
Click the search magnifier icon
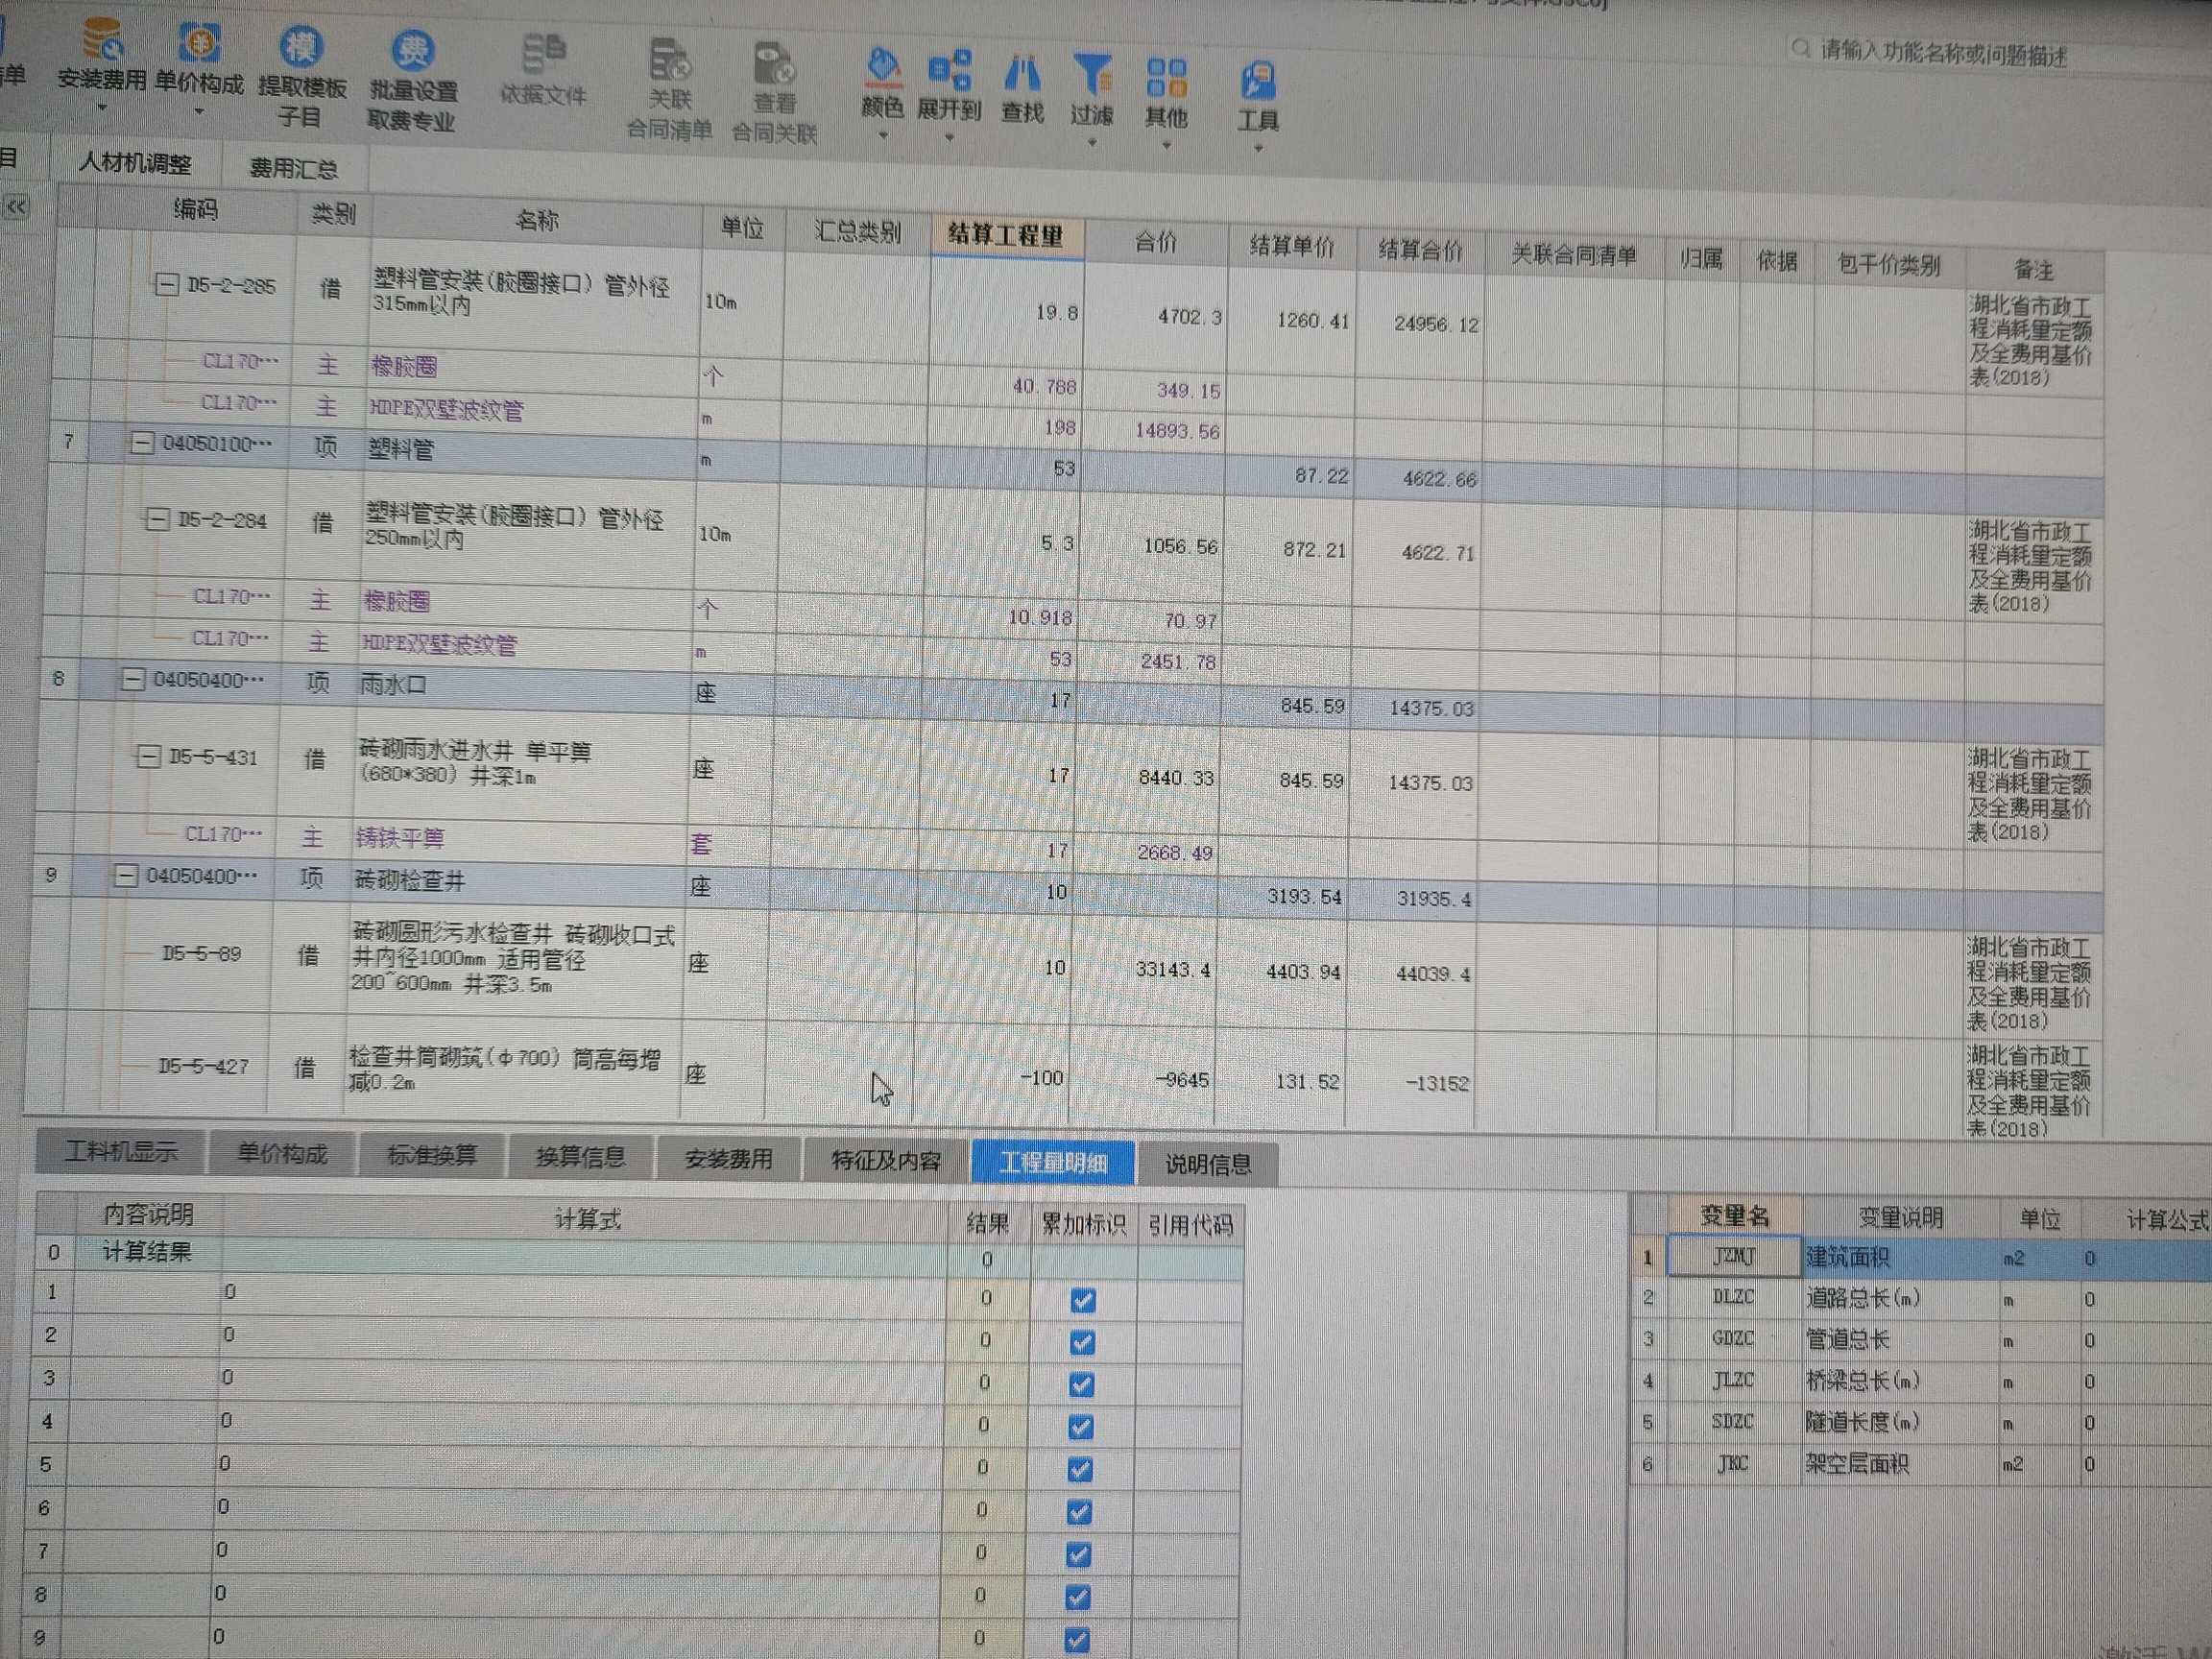coord(1801,48)
